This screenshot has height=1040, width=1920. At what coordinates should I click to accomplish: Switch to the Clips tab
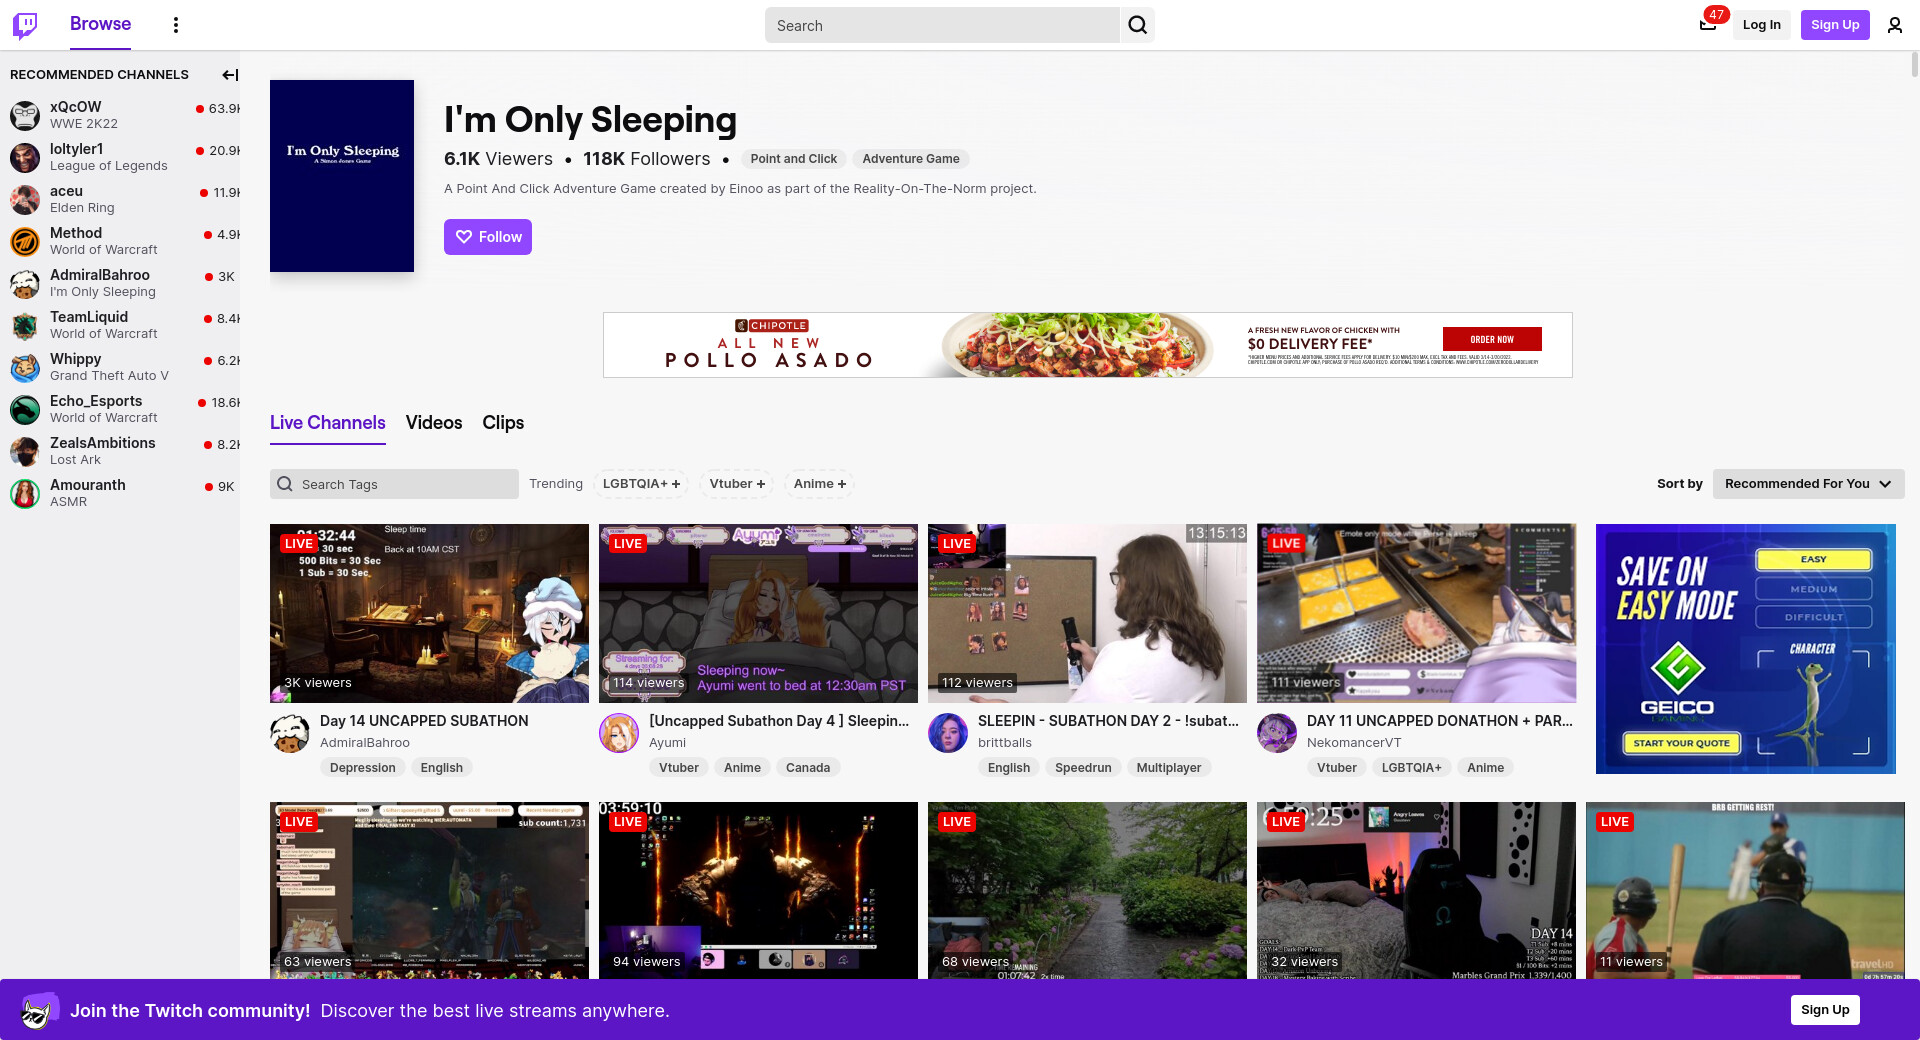click(x=503, y=423)
